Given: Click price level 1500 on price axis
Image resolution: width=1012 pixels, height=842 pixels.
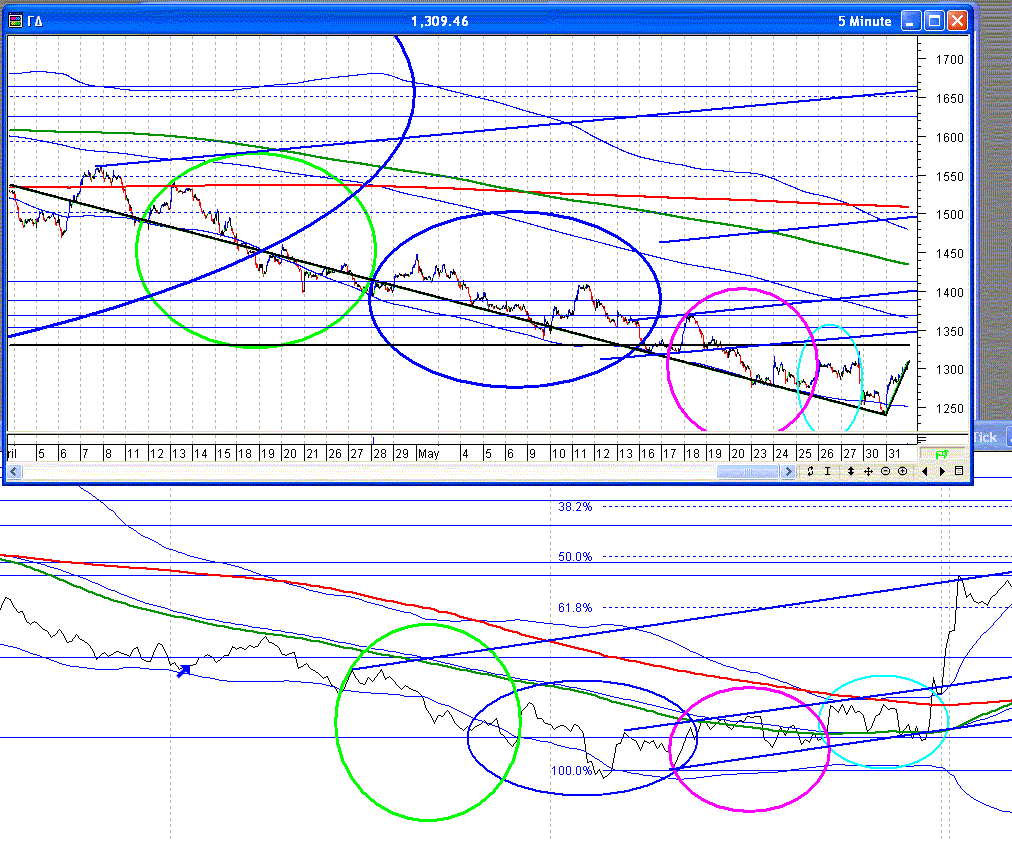Looking at the screenshot, I should [x=949, y=215].
